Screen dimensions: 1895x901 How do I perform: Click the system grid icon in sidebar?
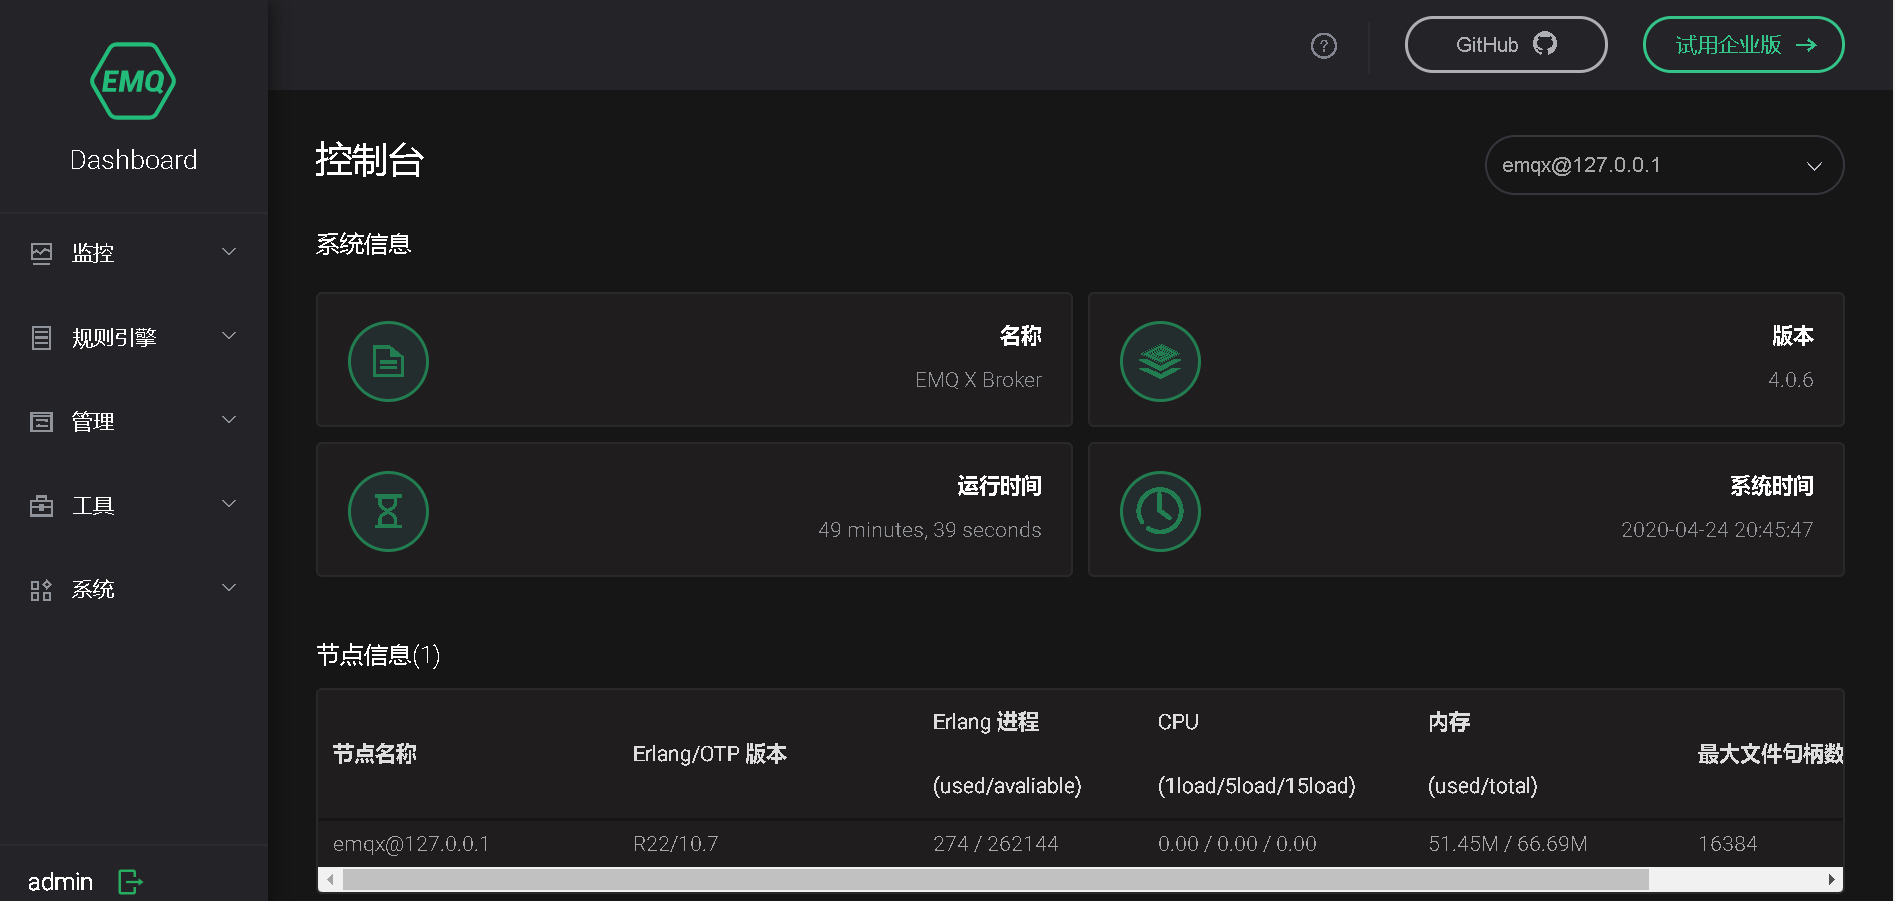[x=41, y=590]
